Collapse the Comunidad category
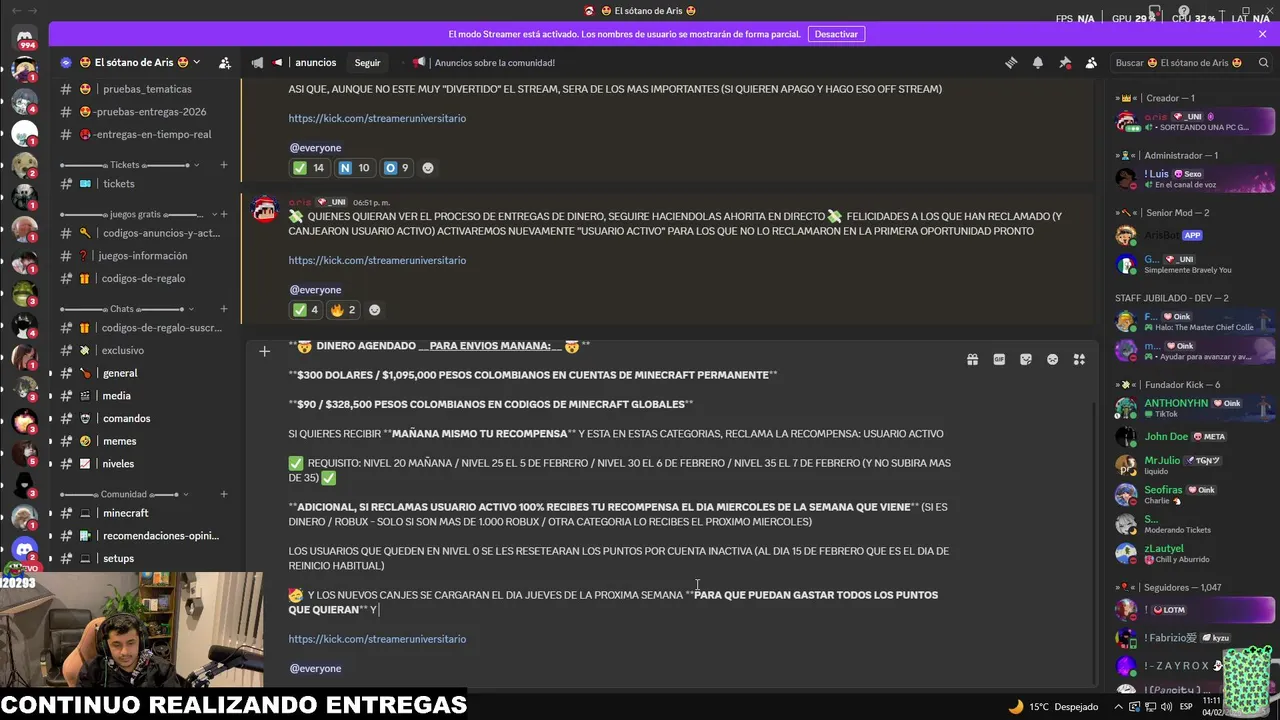1280x720 pixels. (124, 494)
